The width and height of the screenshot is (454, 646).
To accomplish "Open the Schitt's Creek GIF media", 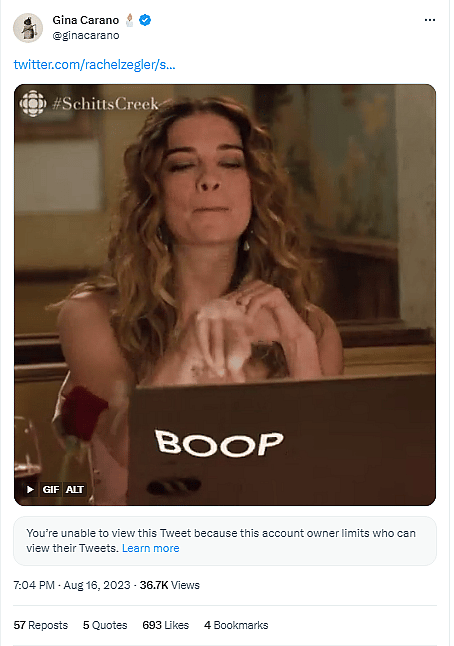I will [225, 295].
